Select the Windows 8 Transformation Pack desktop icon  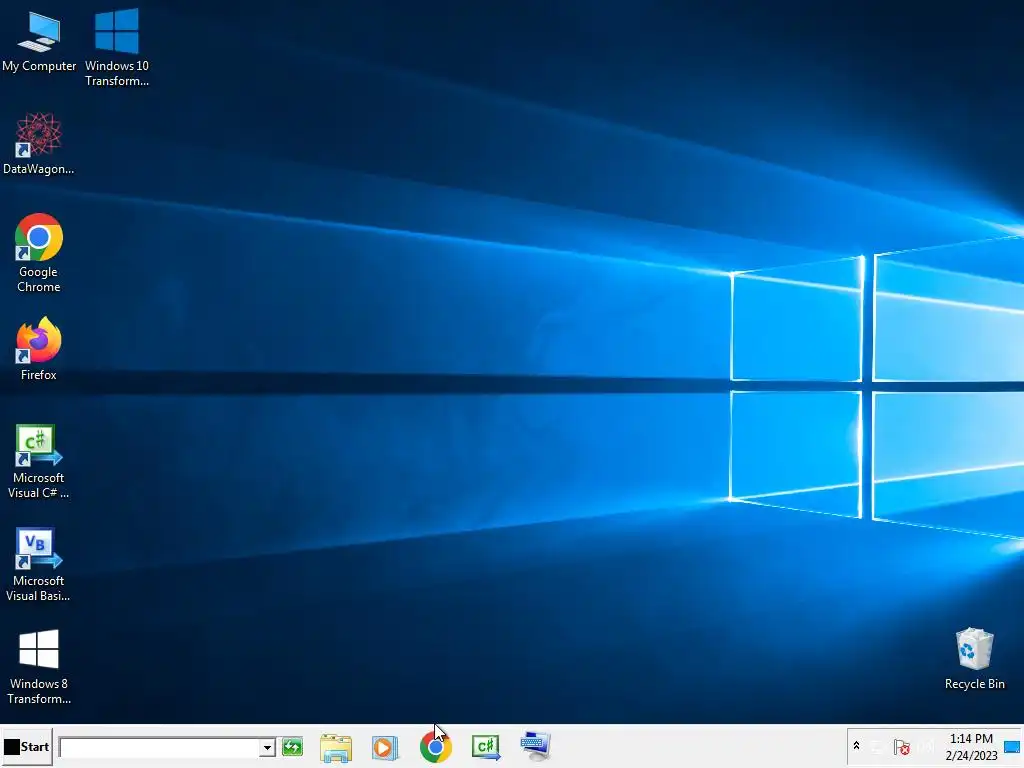pyautogui.click(x=39, y=667)
